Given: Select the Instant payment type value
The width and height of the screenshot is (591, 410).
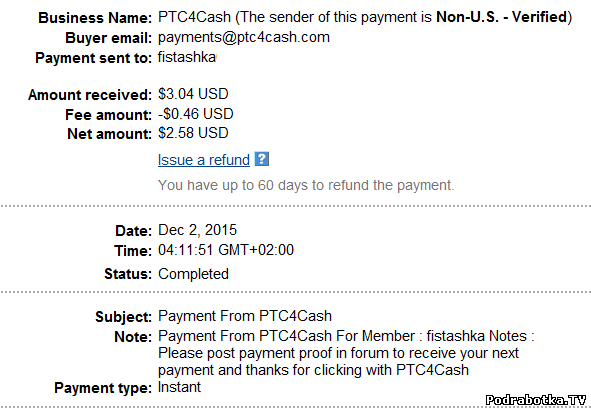Looking at the screenshot, I should tap(179, 387).
